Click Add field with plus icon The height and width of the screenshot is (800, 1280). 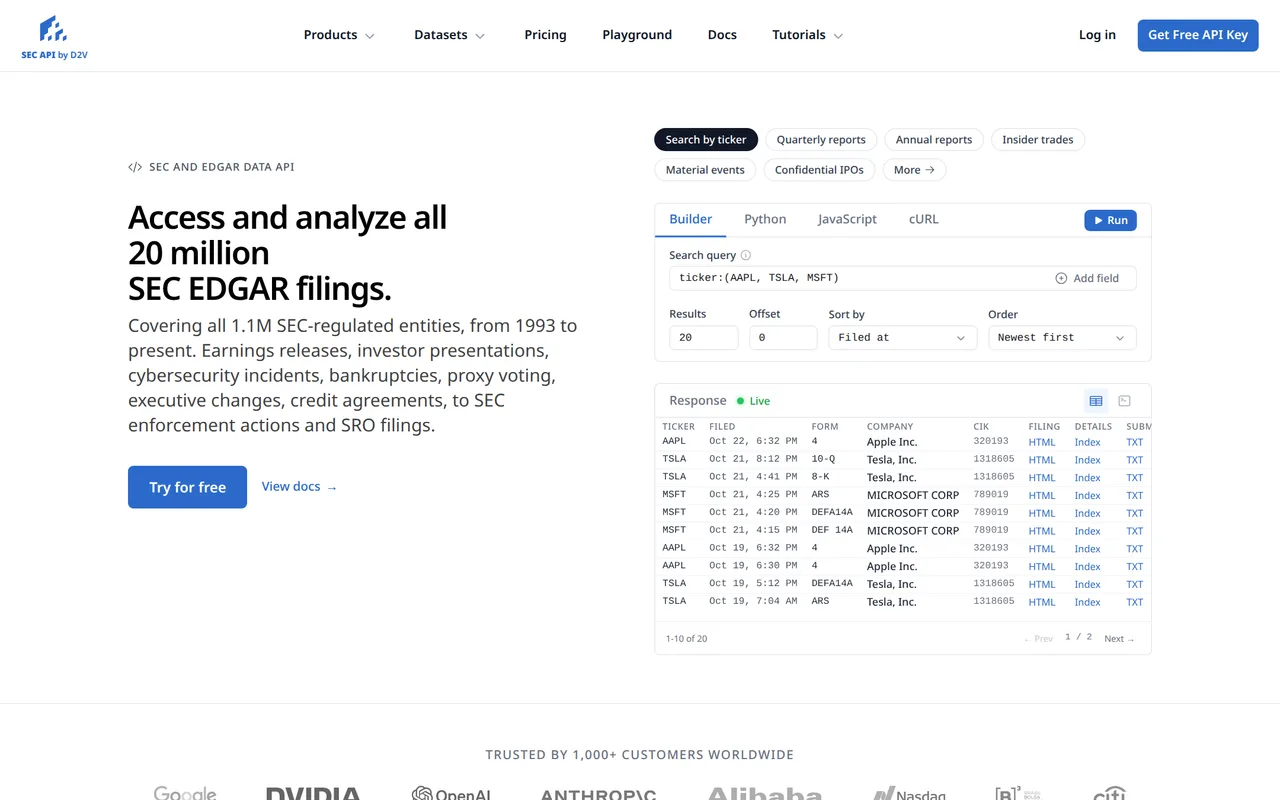[1087, 278]
